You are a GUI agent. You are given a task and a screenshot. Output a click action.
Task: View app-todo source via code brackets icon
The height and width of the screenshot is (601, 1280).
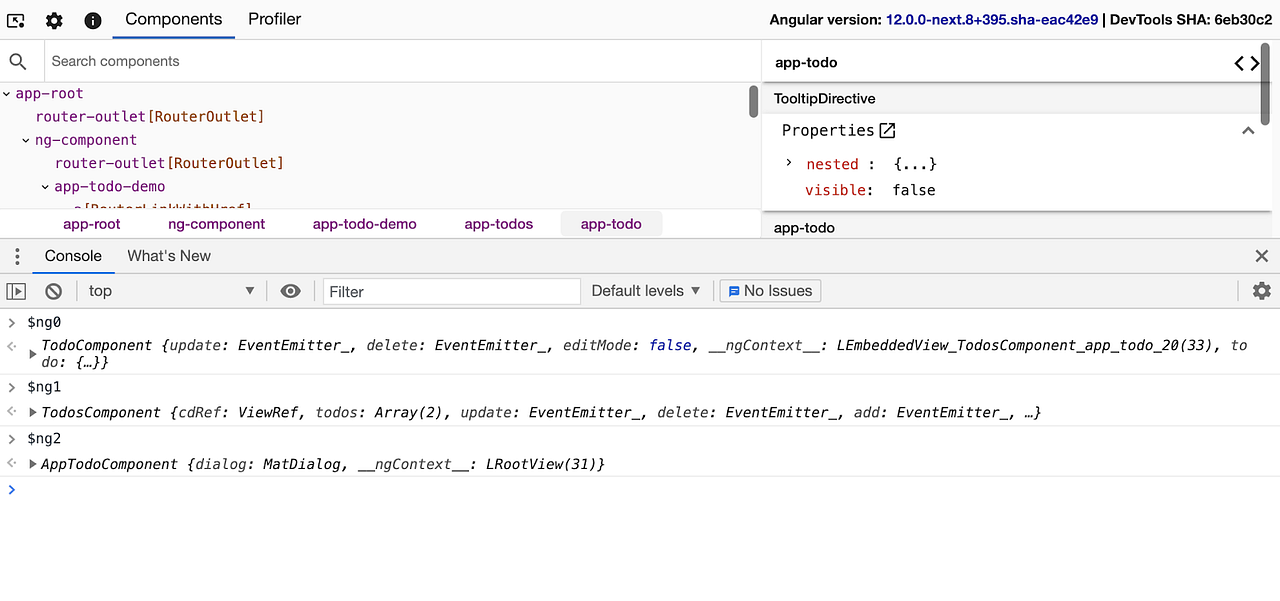pyautogui.click(x=1246, y=62)
